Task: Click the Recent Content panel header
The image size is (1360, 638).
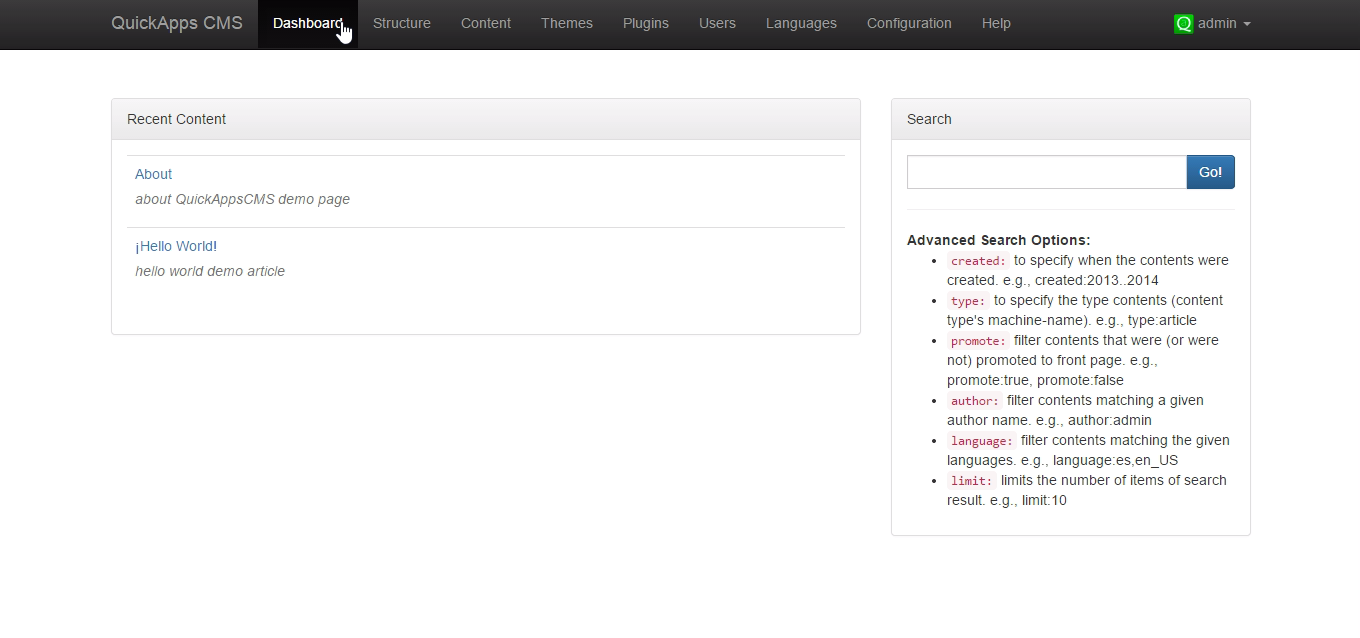Action: tap(485, 119)
